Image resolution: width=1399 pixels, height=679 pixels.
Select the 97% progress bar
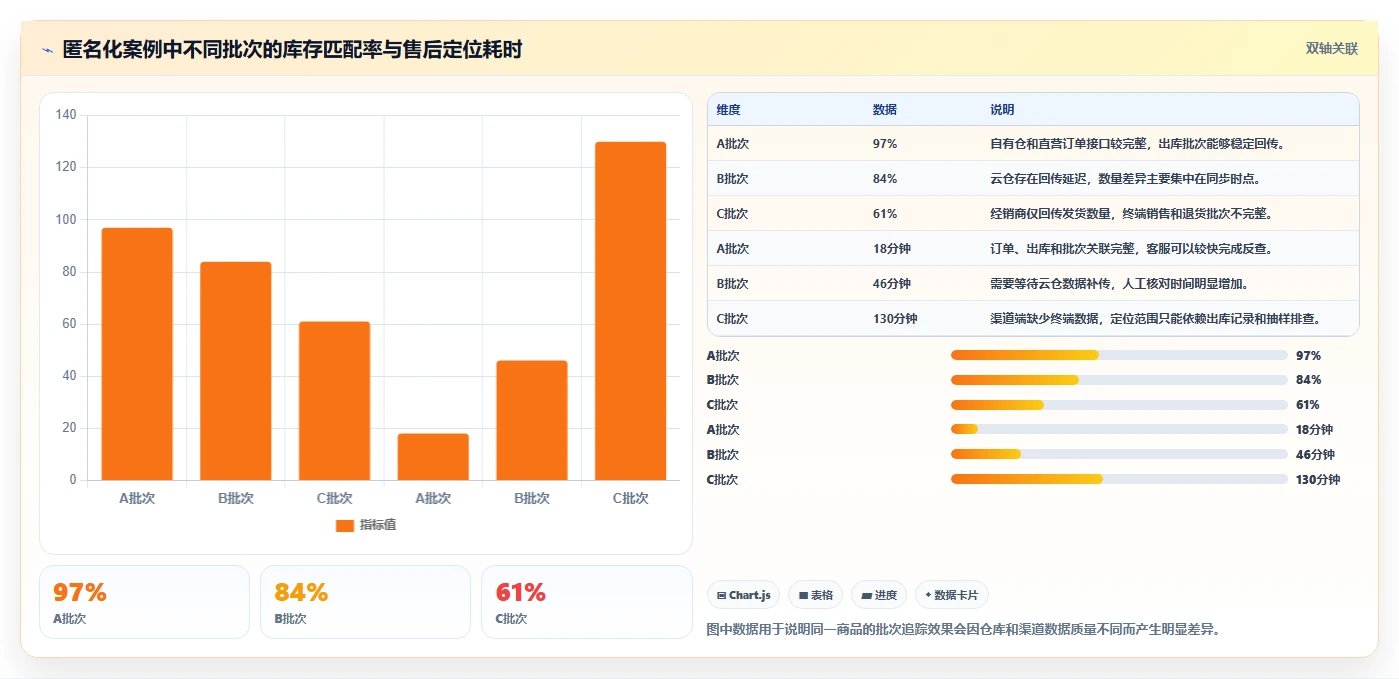(1119, 355)
